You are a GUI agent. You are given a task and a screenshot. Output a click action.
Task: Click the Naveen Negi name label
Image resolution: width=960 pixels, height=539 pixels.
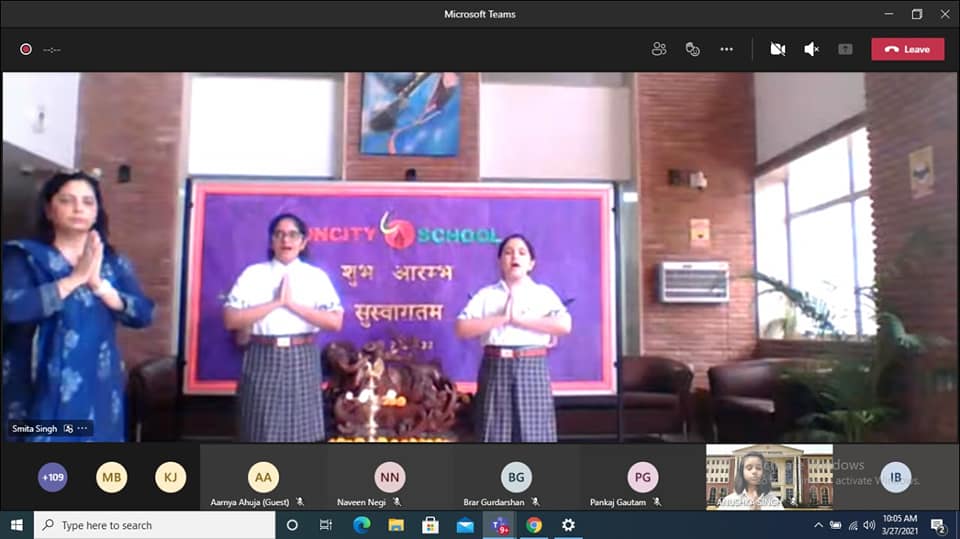pyautogui.click(x=361, y=502)
